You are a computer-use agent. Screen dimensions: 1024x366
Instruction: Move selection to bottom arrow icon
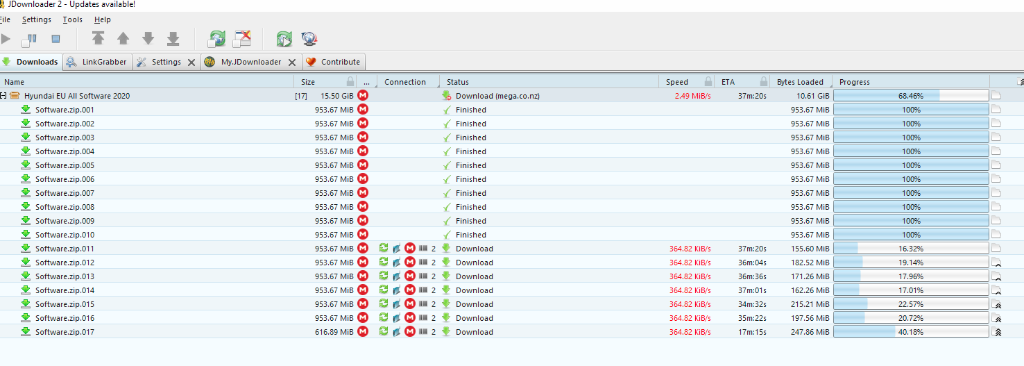[173, 39]
